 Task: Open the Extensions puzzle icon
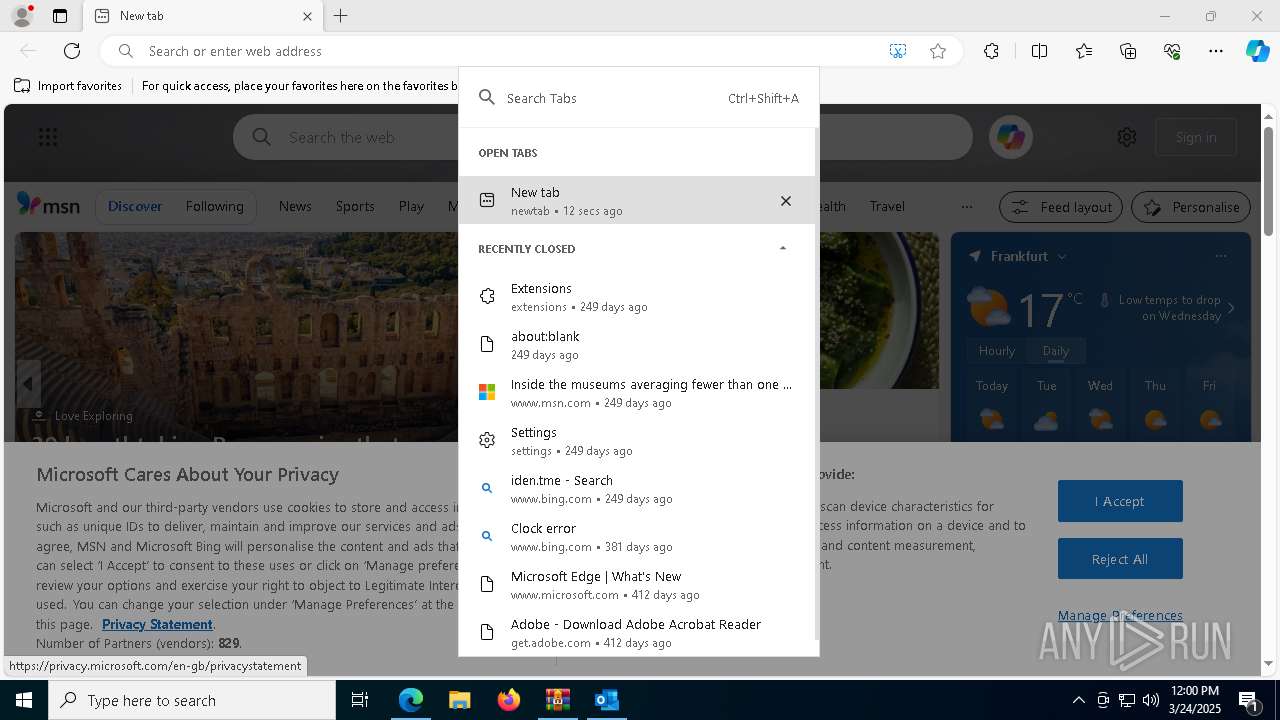991,51
